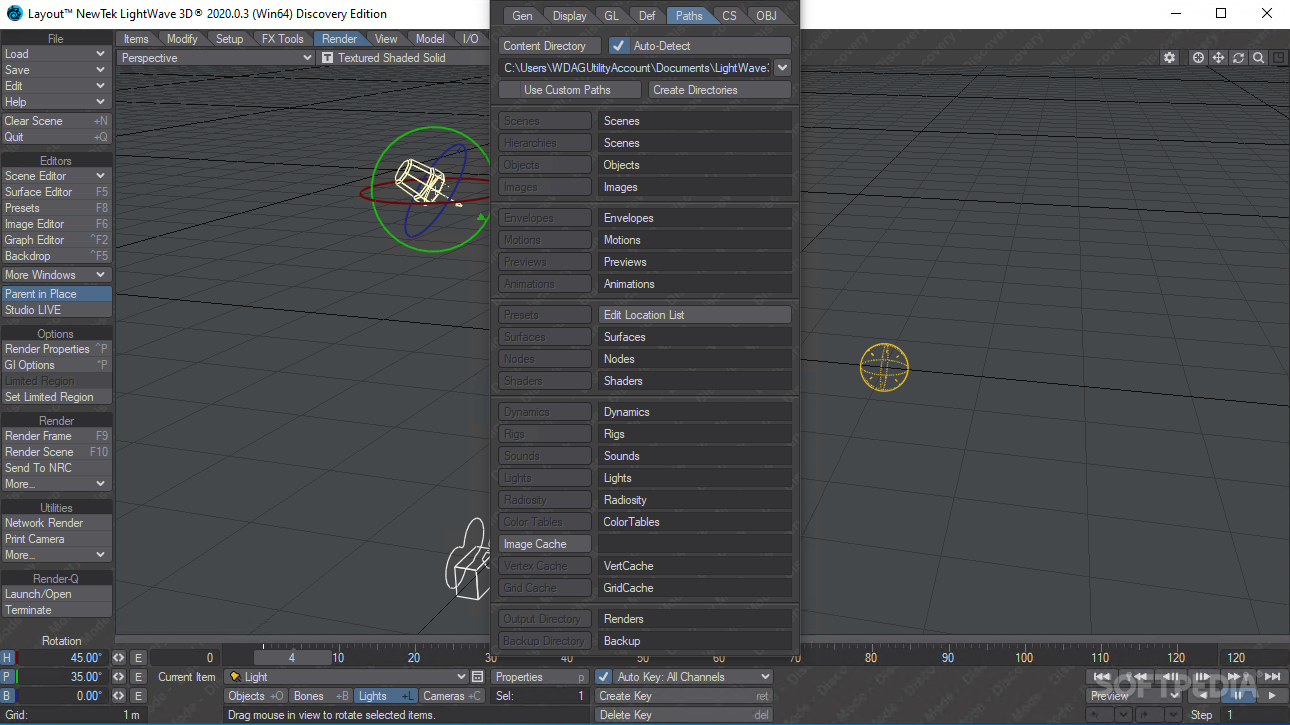Screen dimensions: 1290x725
Task: Jump to first frame in transport controls
Action: [1102, 677]
